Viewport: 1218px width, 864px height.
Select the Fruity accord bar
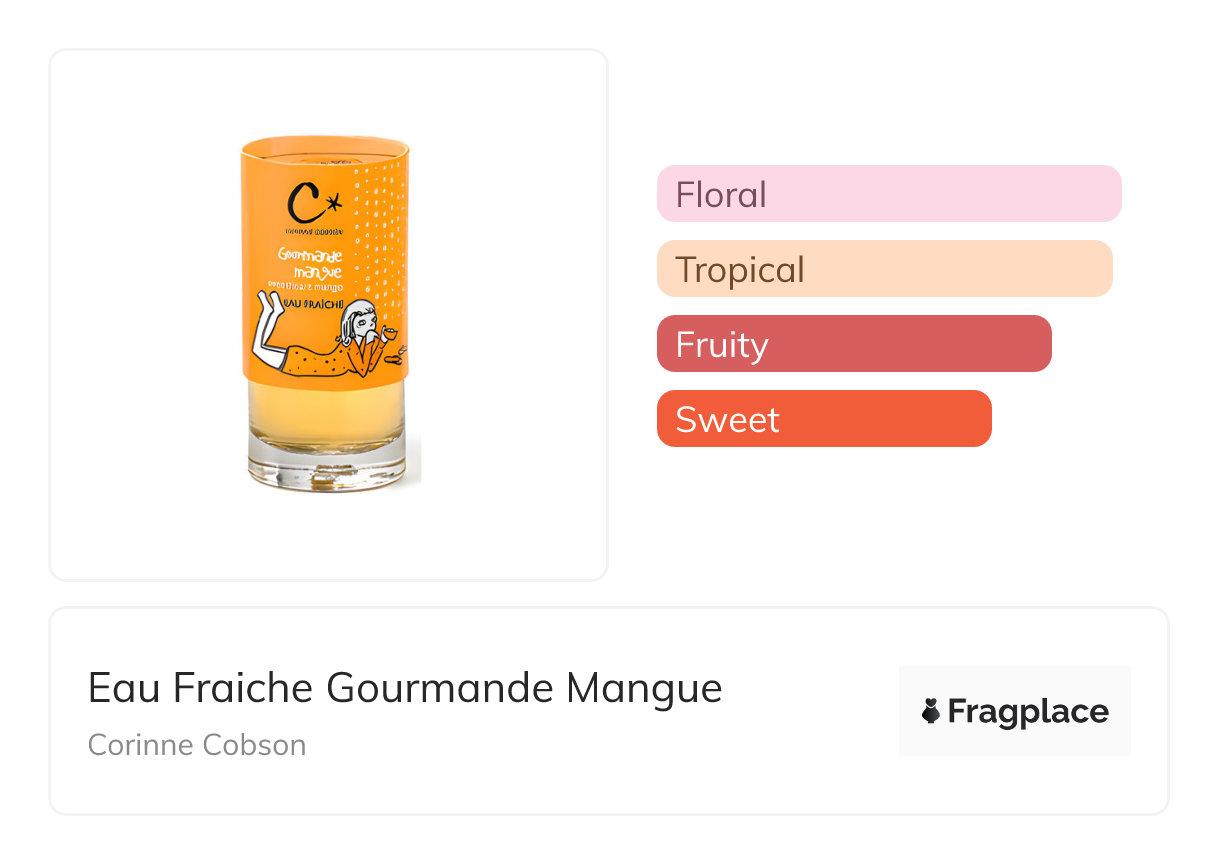pos(853,344)
